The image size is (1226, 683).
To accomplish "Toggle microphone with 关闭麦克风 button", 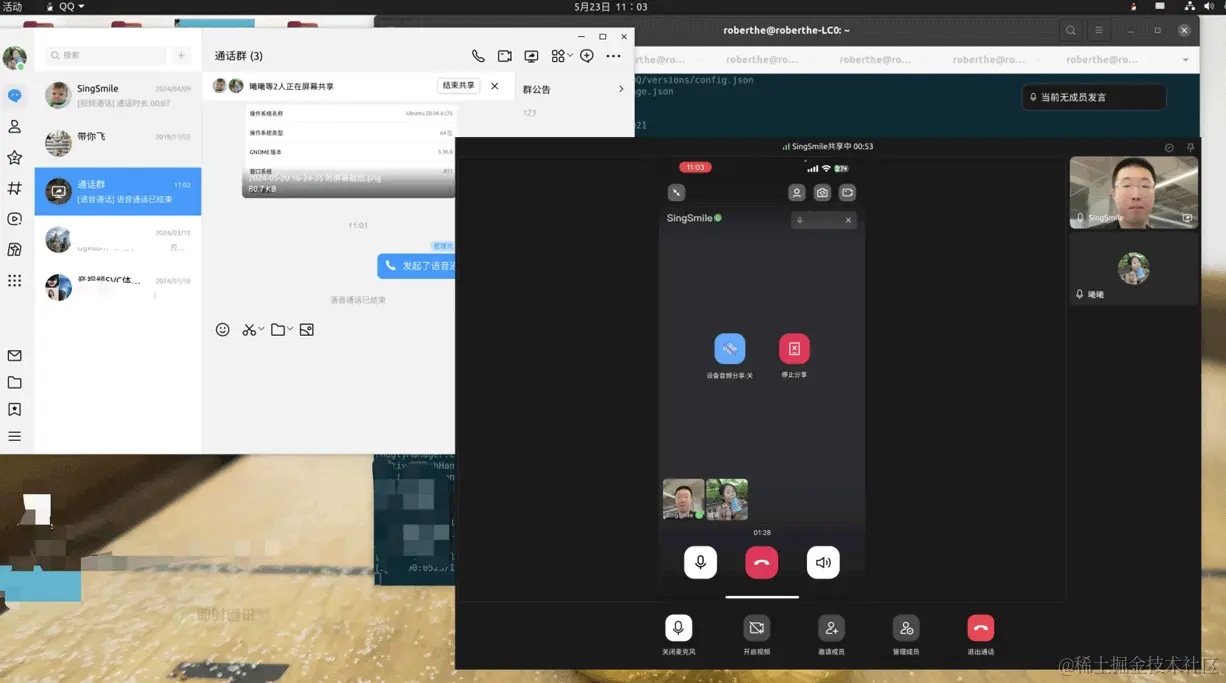I will click(x=678, y=628).
